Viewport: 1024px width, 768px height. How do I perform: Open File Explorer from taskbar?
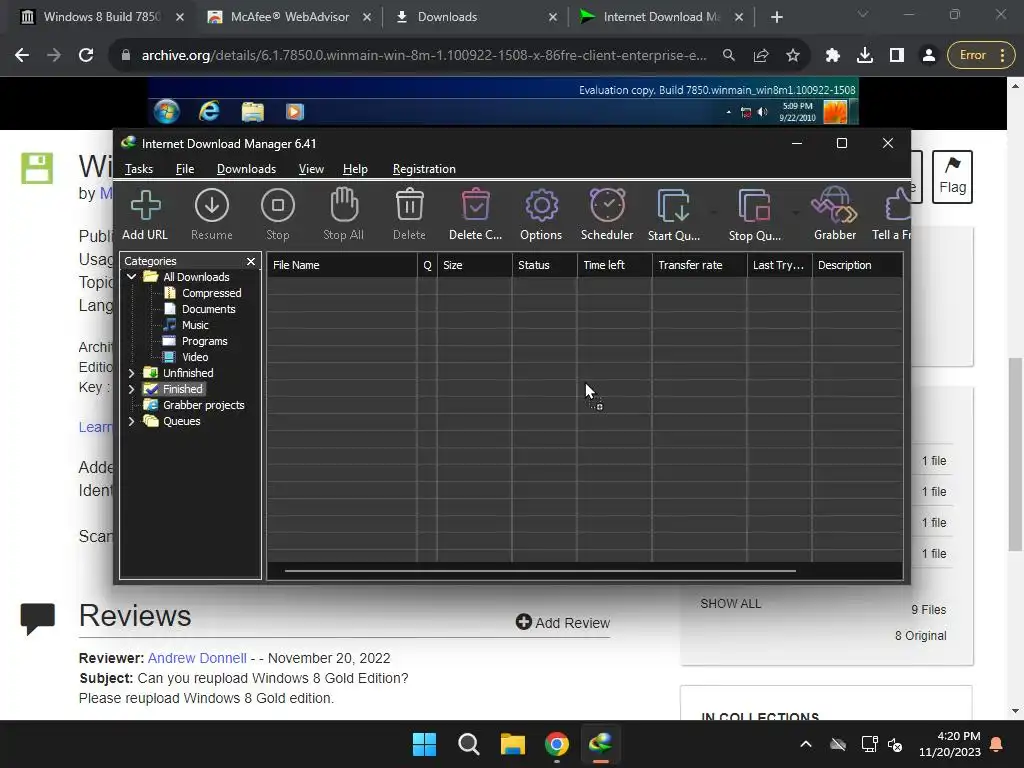point(513,744)
